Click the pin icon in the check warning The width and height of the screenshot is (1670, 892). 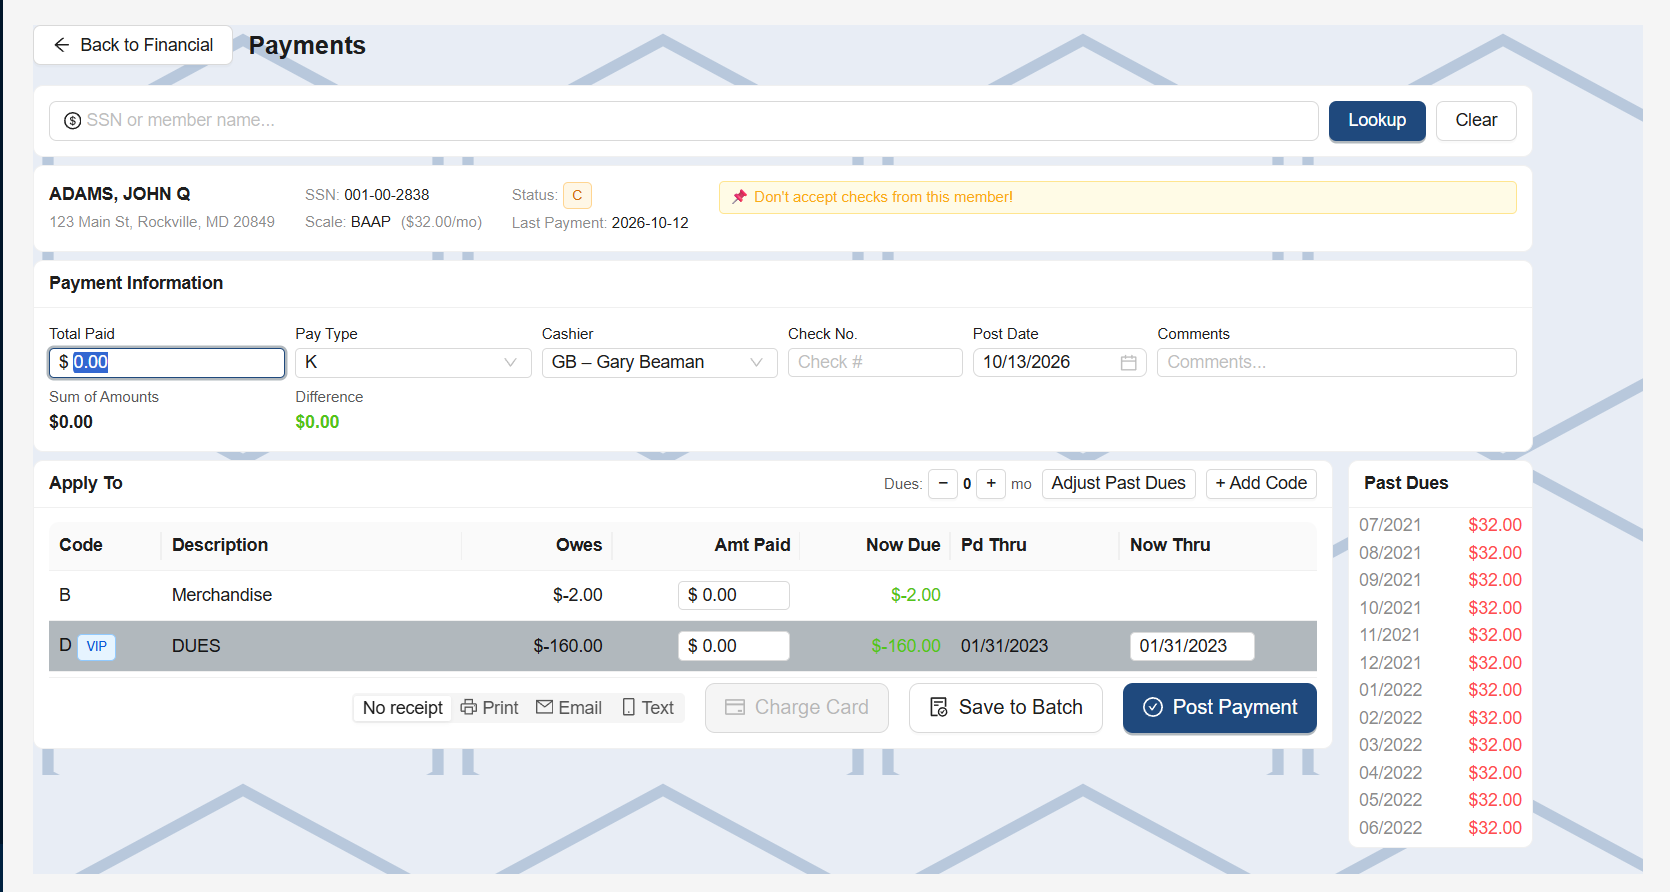point(740,197)
